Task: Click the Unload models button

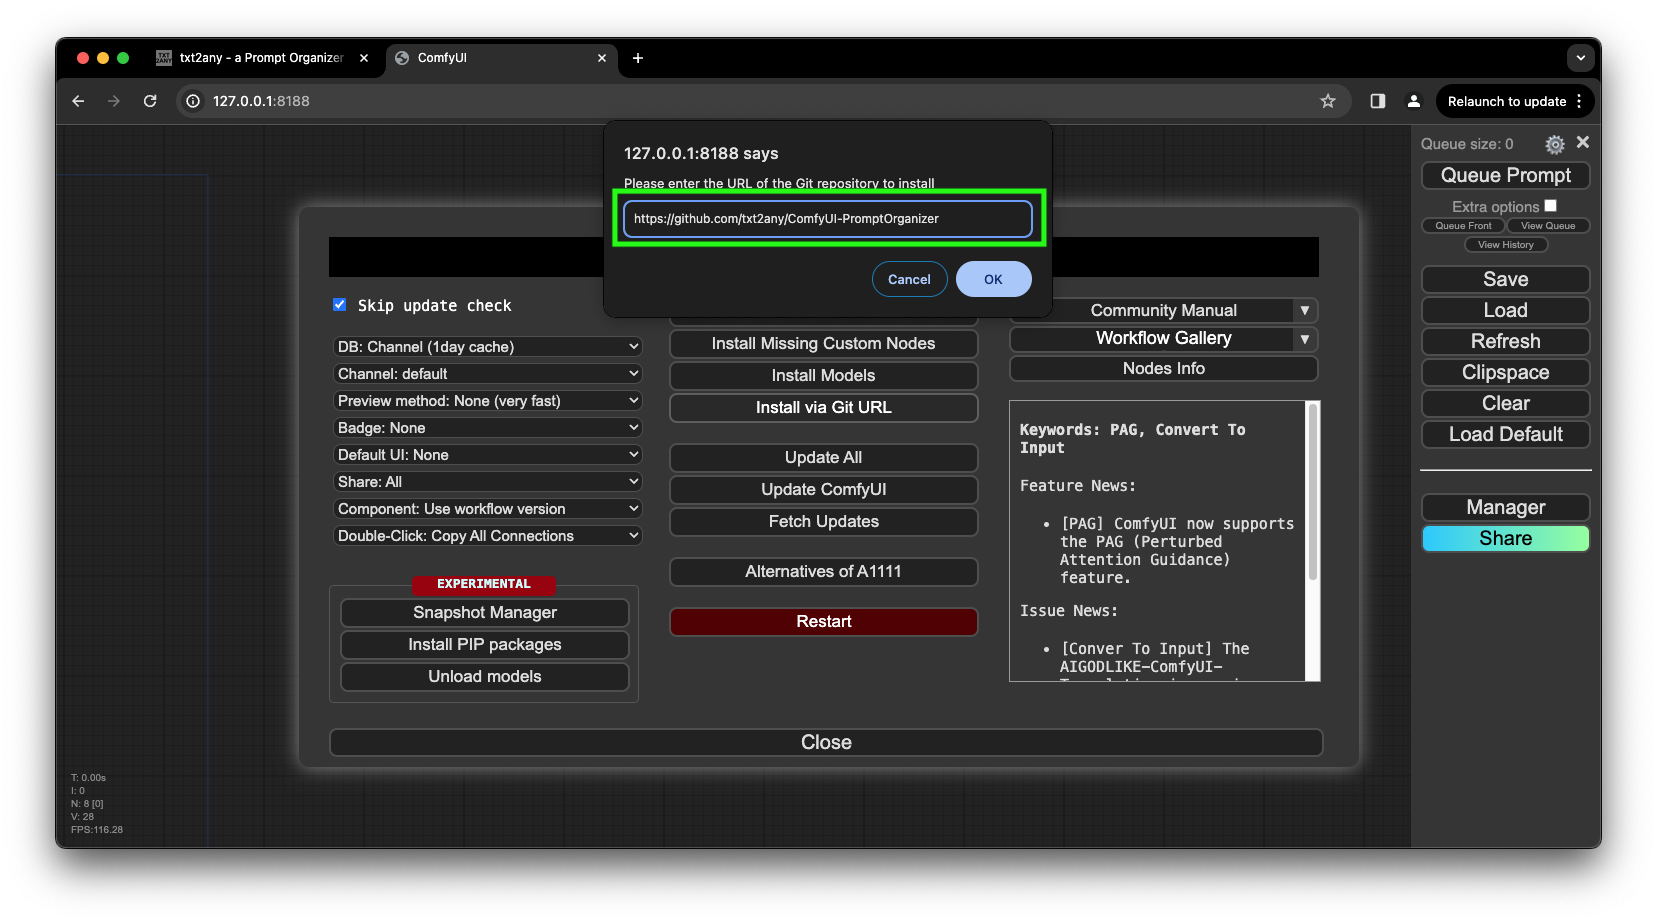Action: click(484, 677)
